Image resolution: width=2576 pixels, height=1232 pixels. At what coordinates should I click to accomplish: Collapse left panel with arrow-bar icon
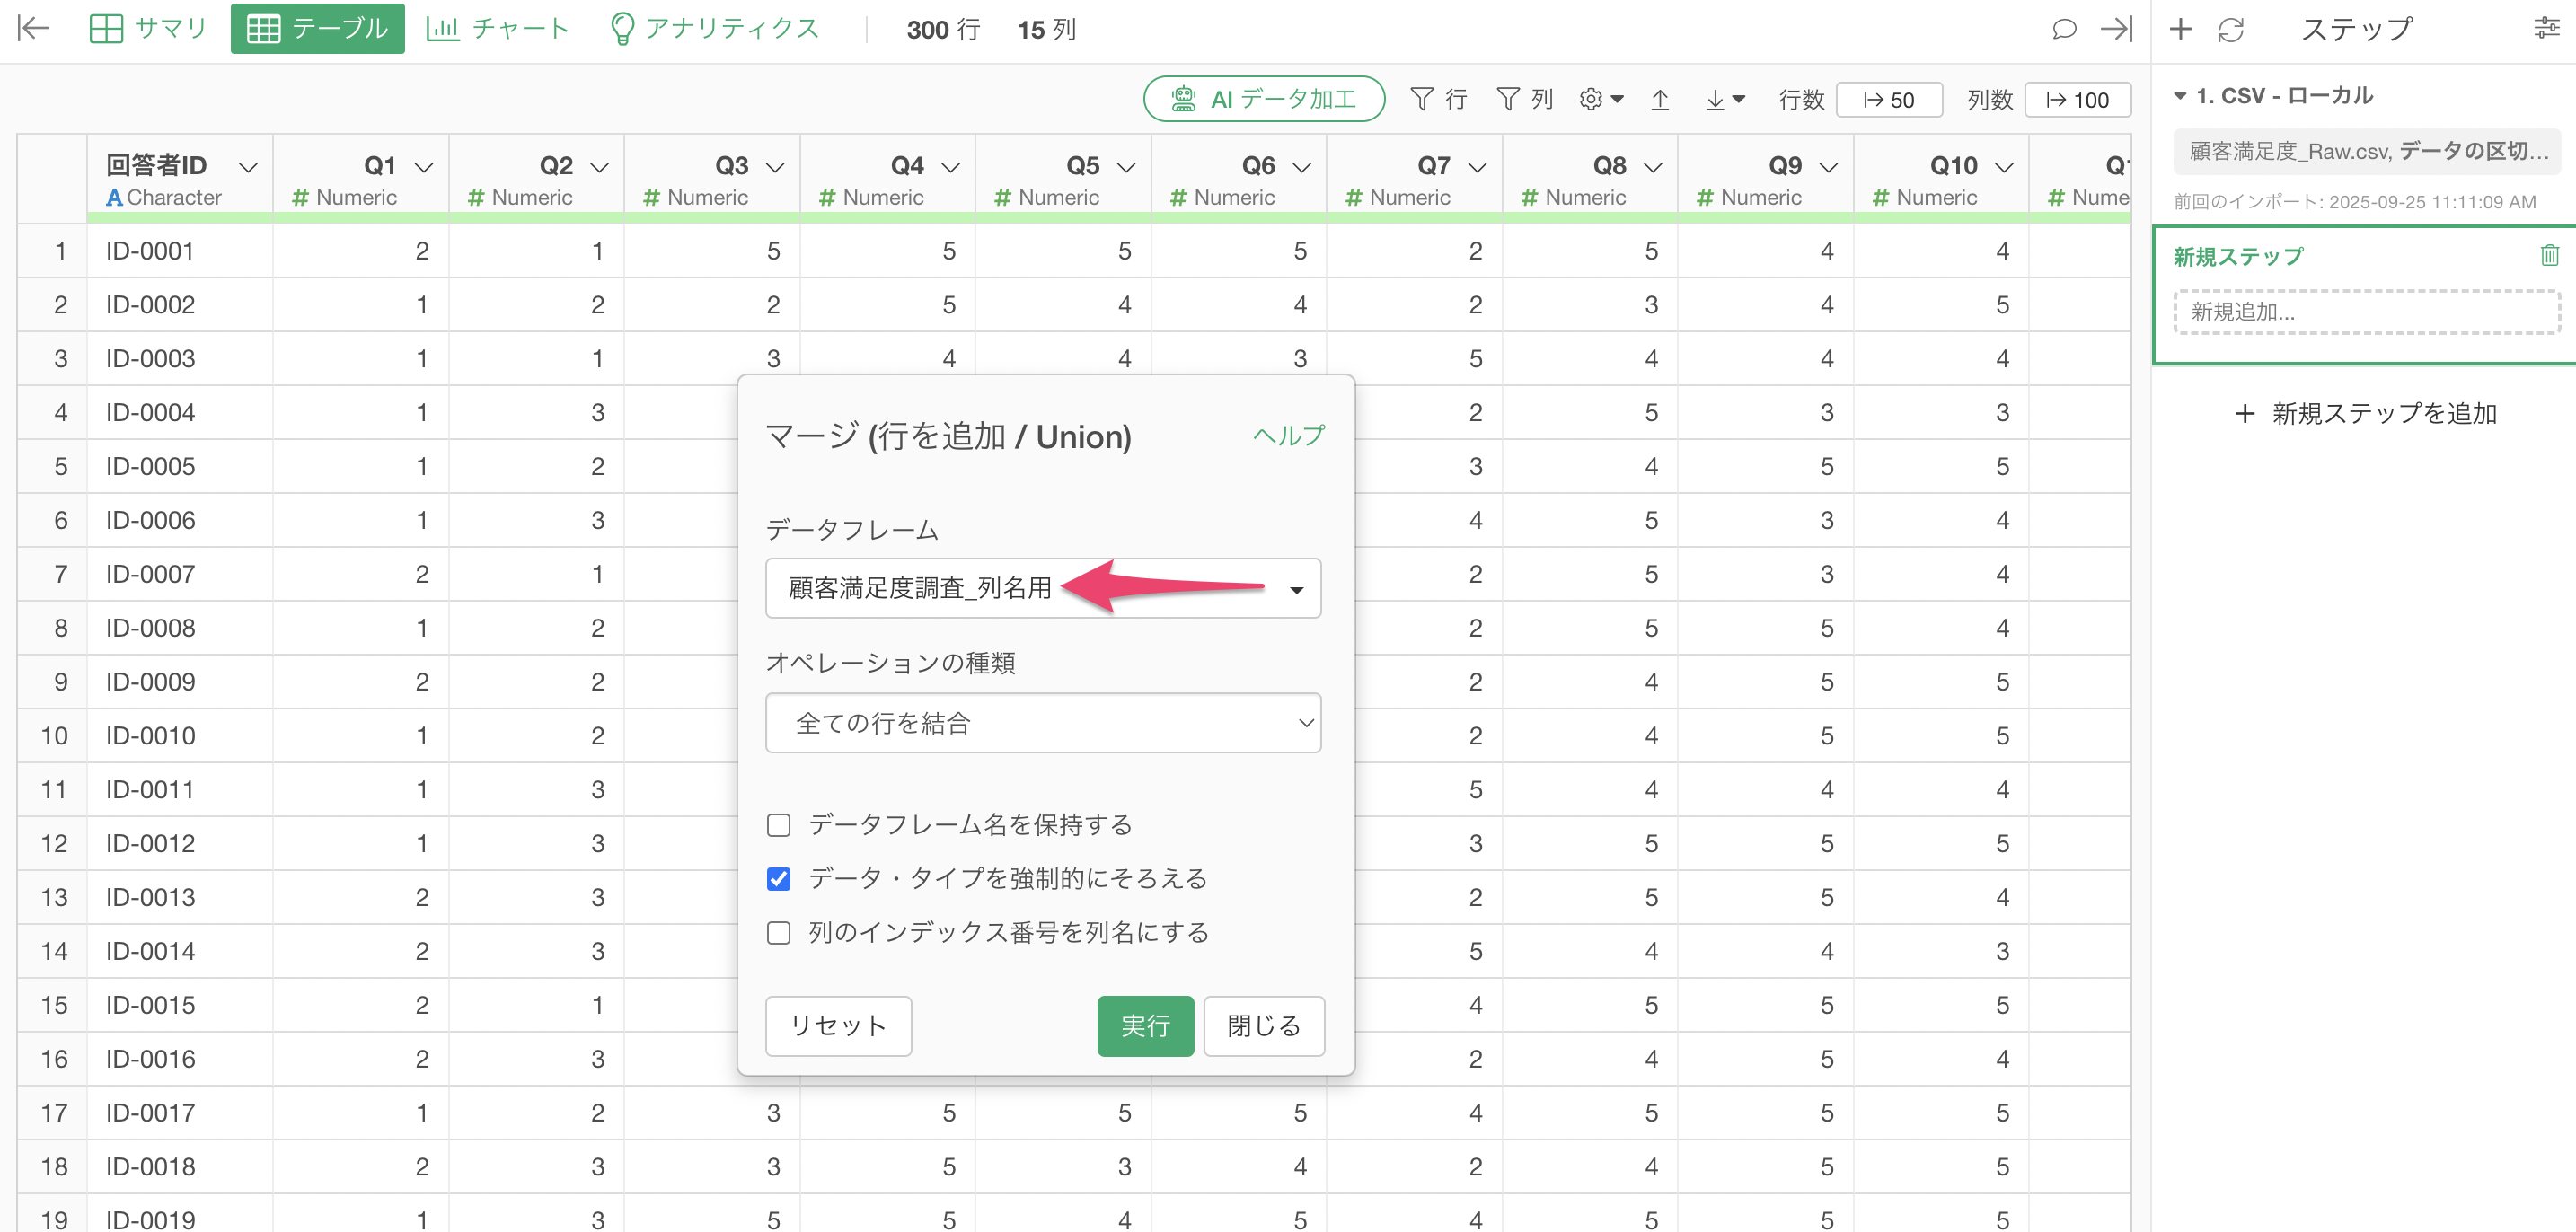pos(33,29)
